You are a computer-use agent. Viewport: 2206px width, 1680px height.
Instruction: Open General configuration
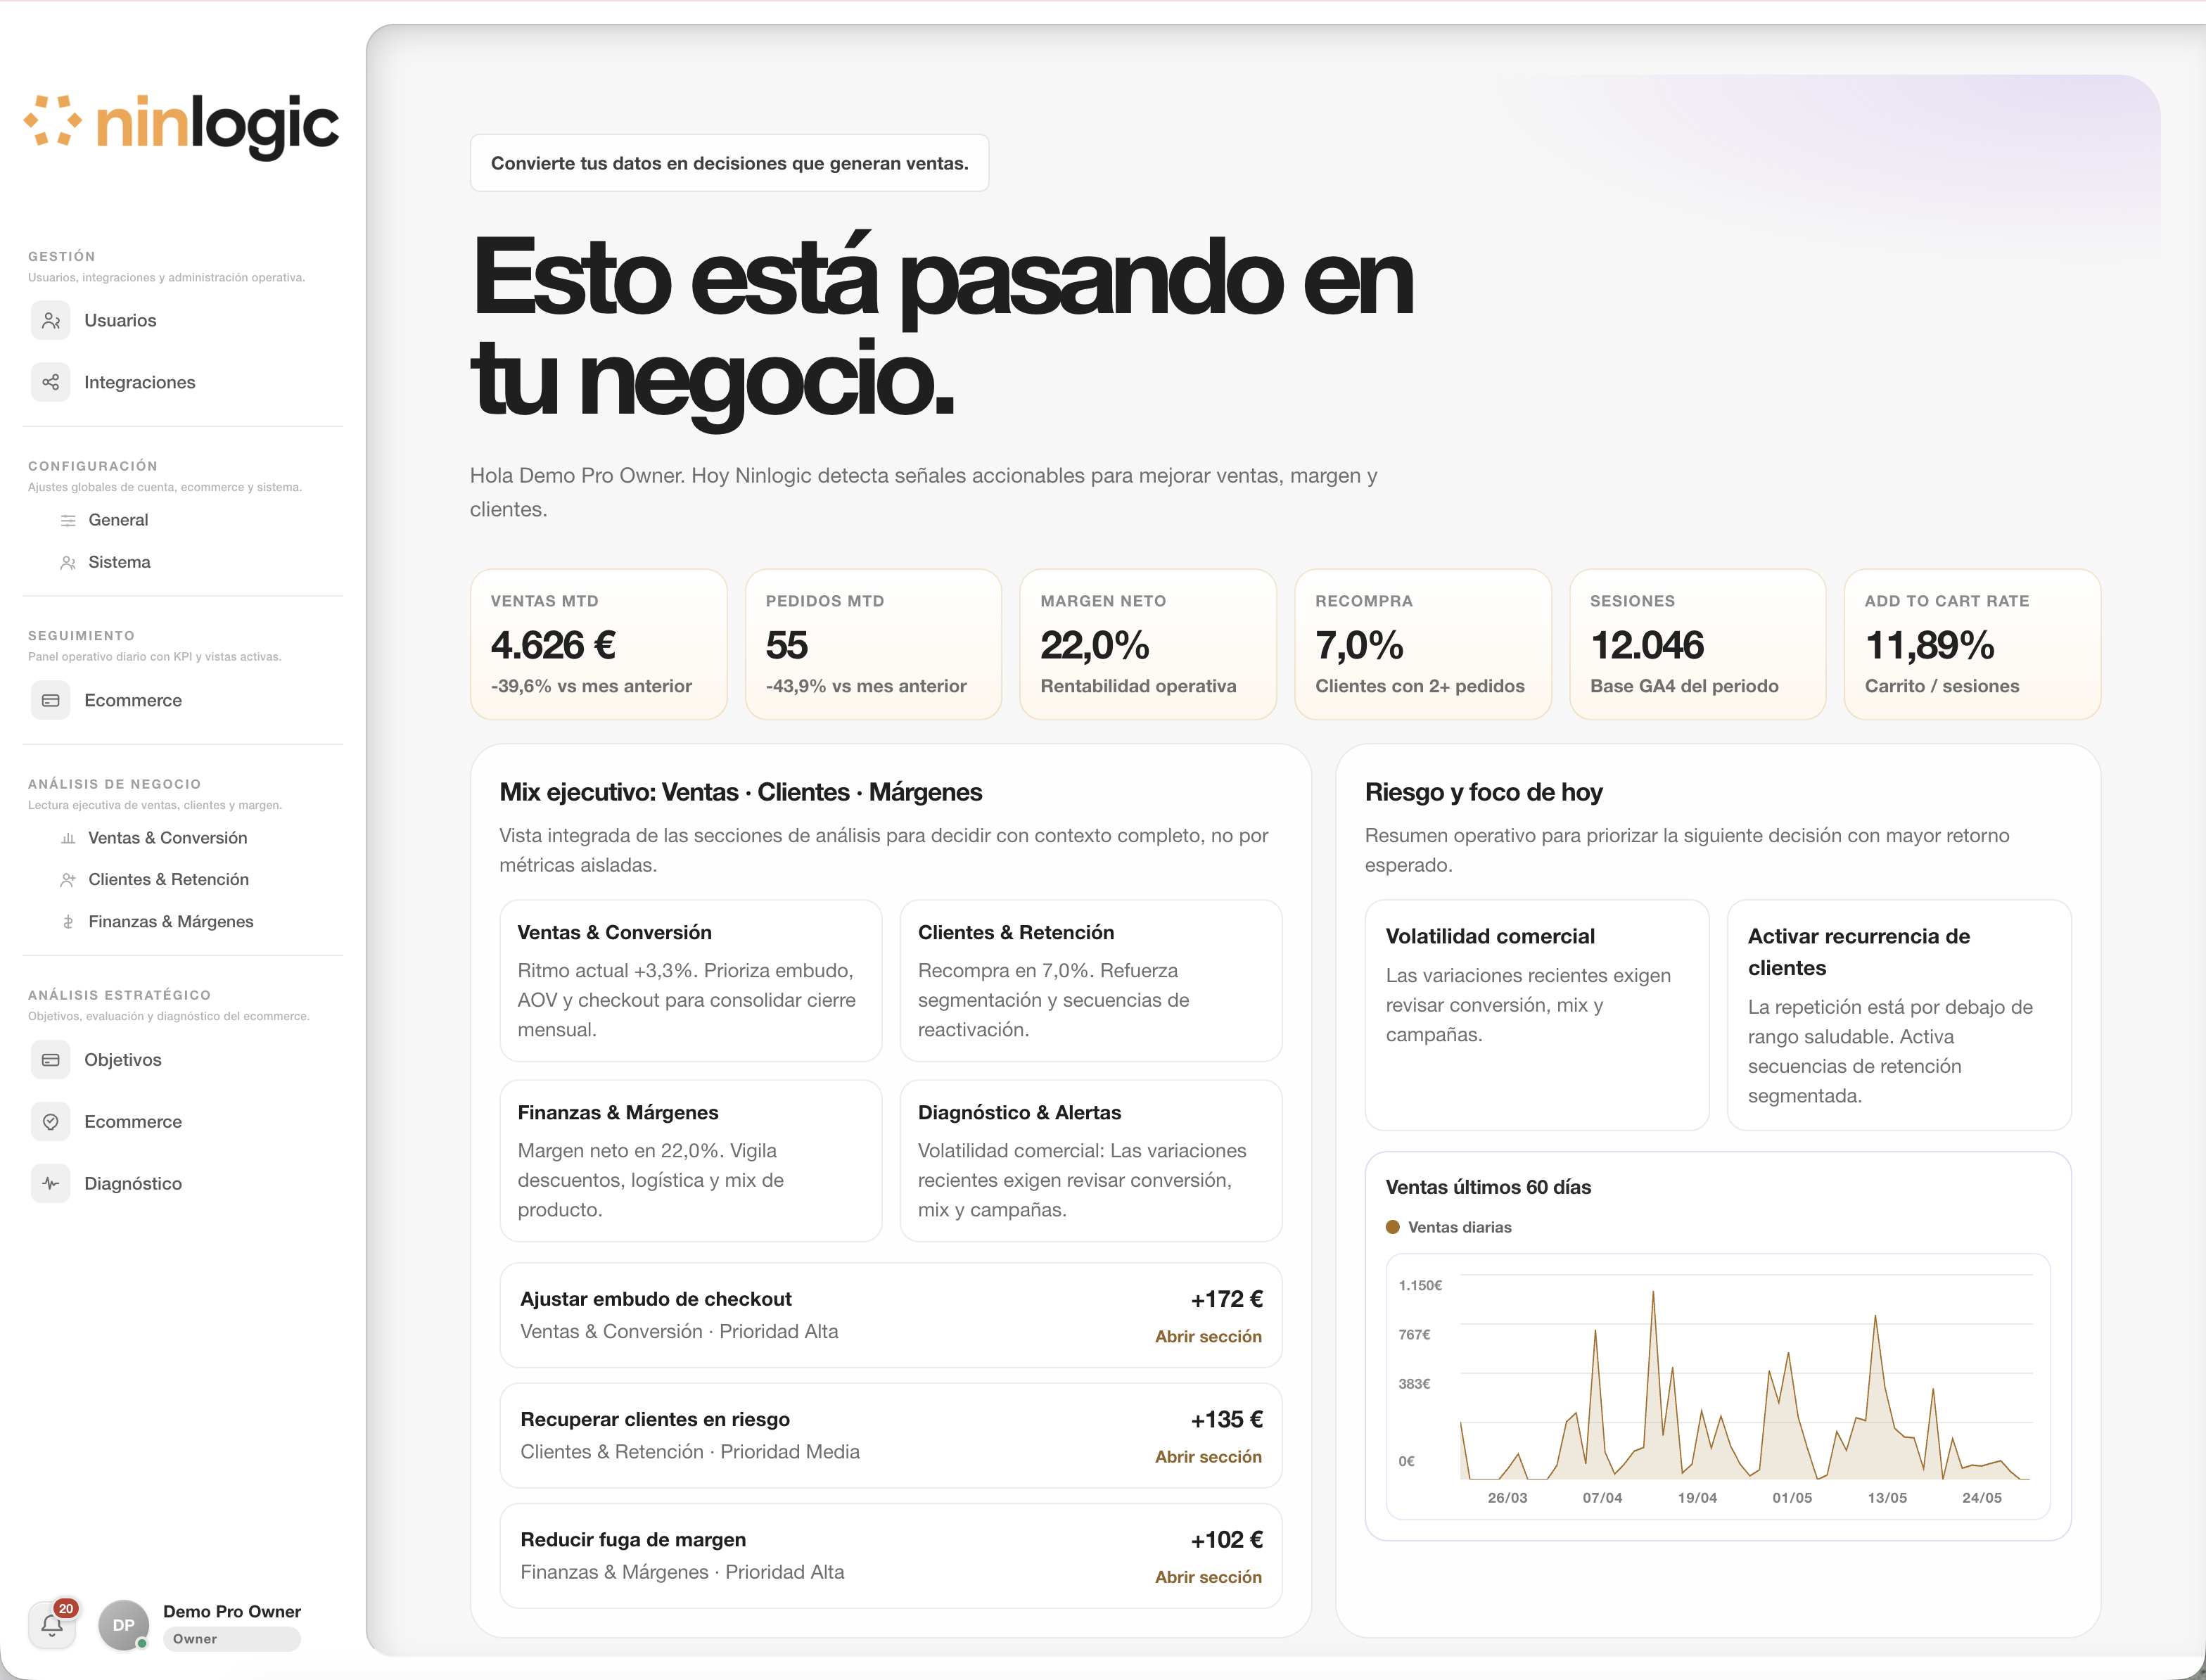point(118,520)
